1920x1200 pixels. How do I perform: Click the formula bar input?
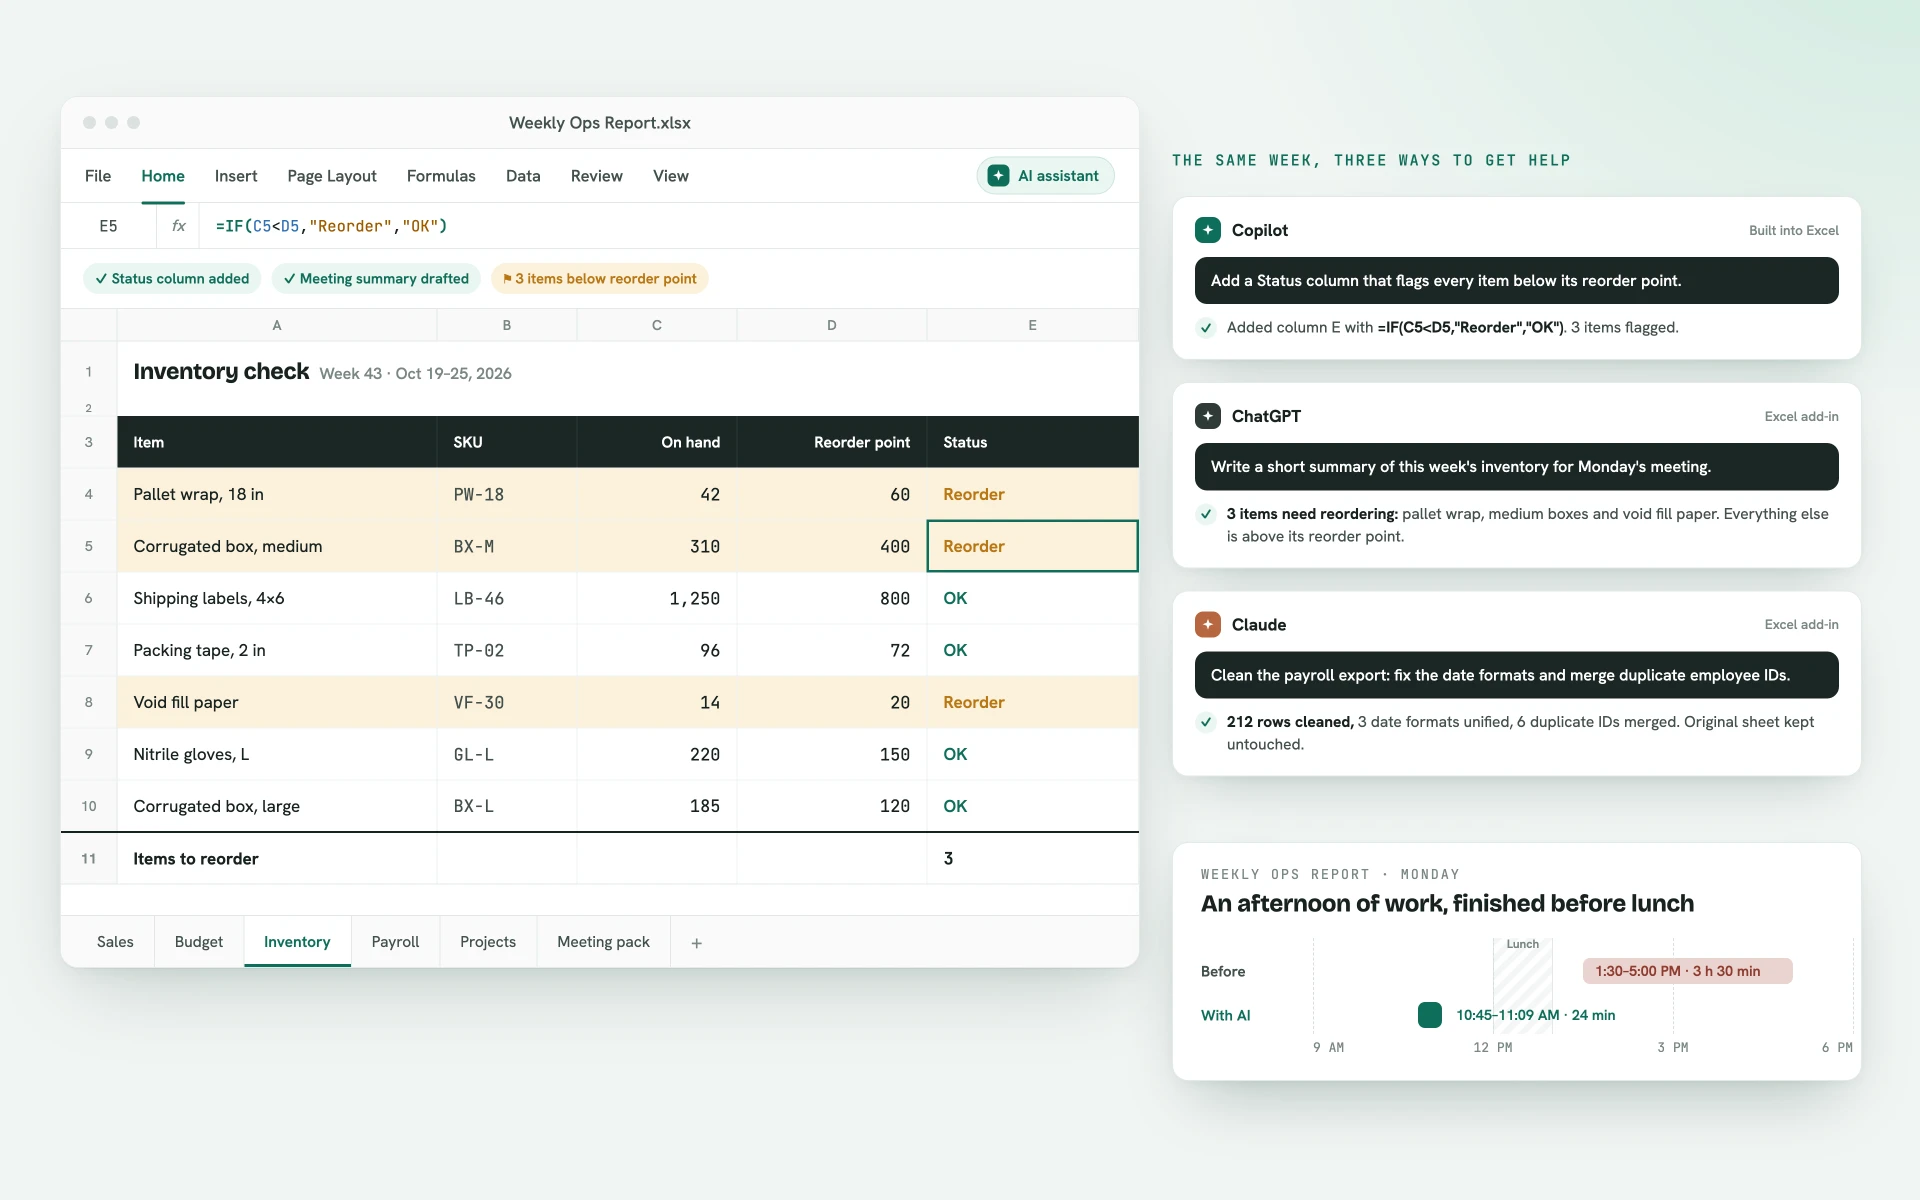[x=668, y=226]
